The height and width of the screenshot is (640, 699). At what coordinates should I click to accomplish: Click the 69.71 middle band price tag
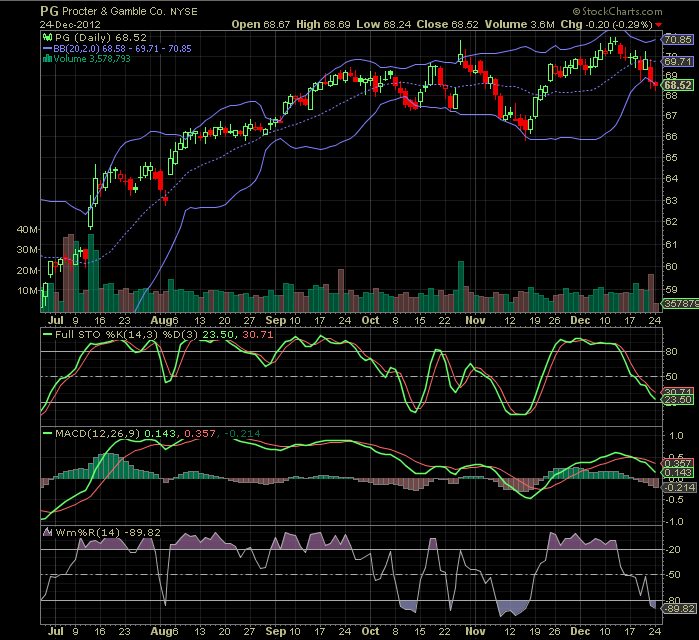click(x=678, y=62)
